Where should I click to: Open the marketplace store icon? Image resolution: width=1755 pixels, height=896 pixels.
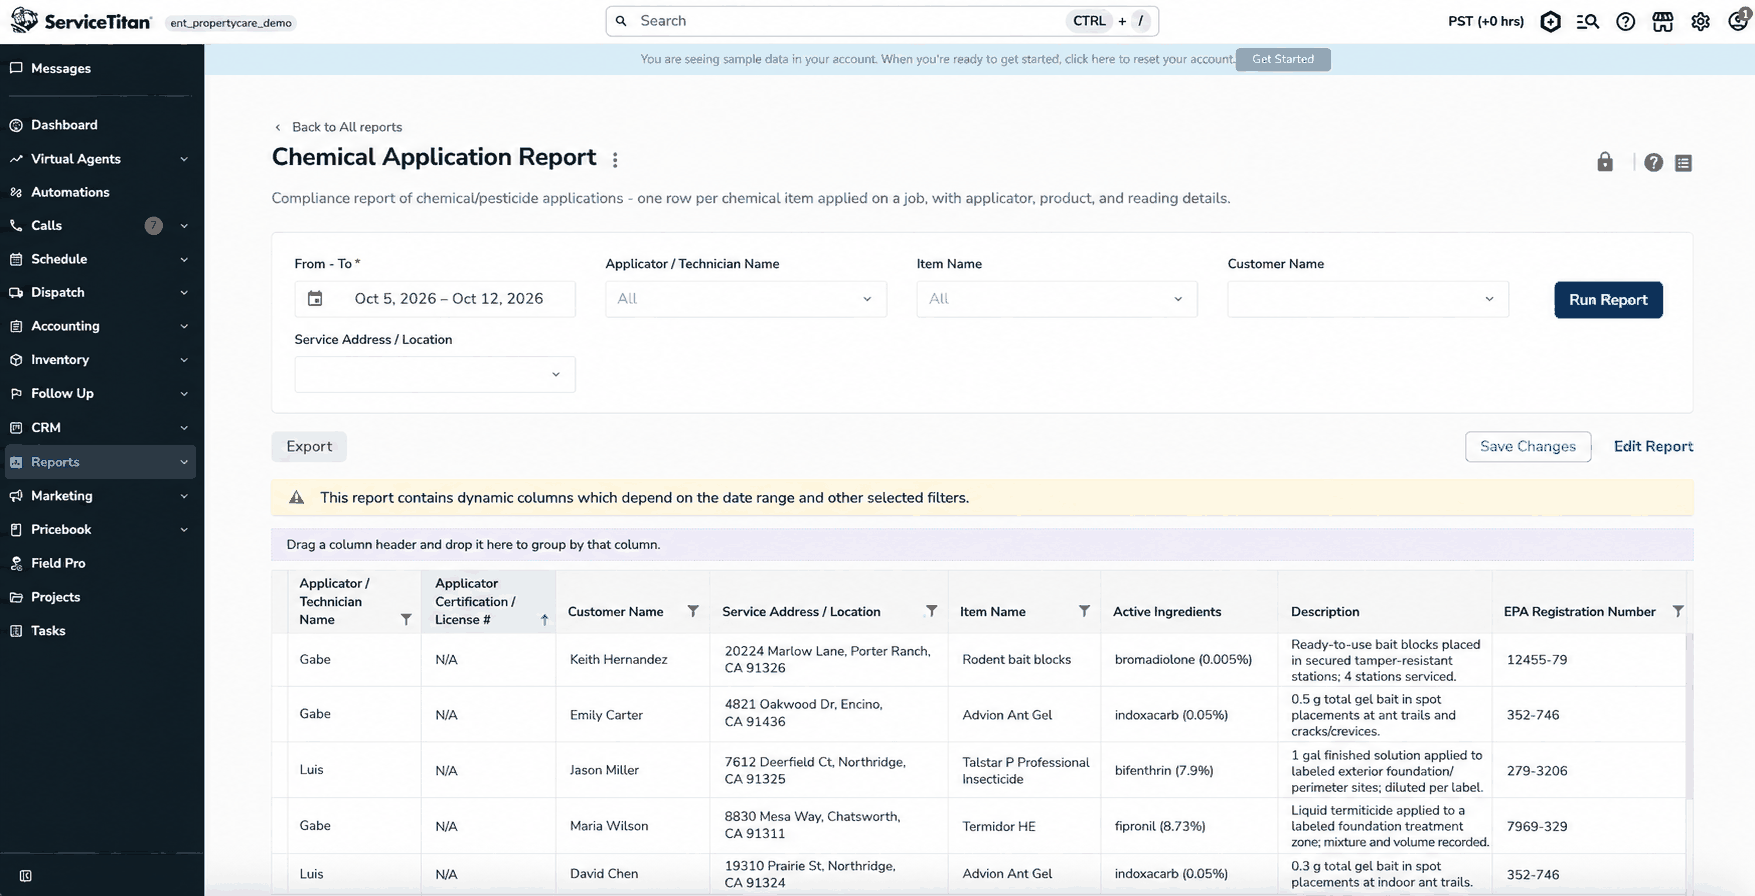[1662, 21]
